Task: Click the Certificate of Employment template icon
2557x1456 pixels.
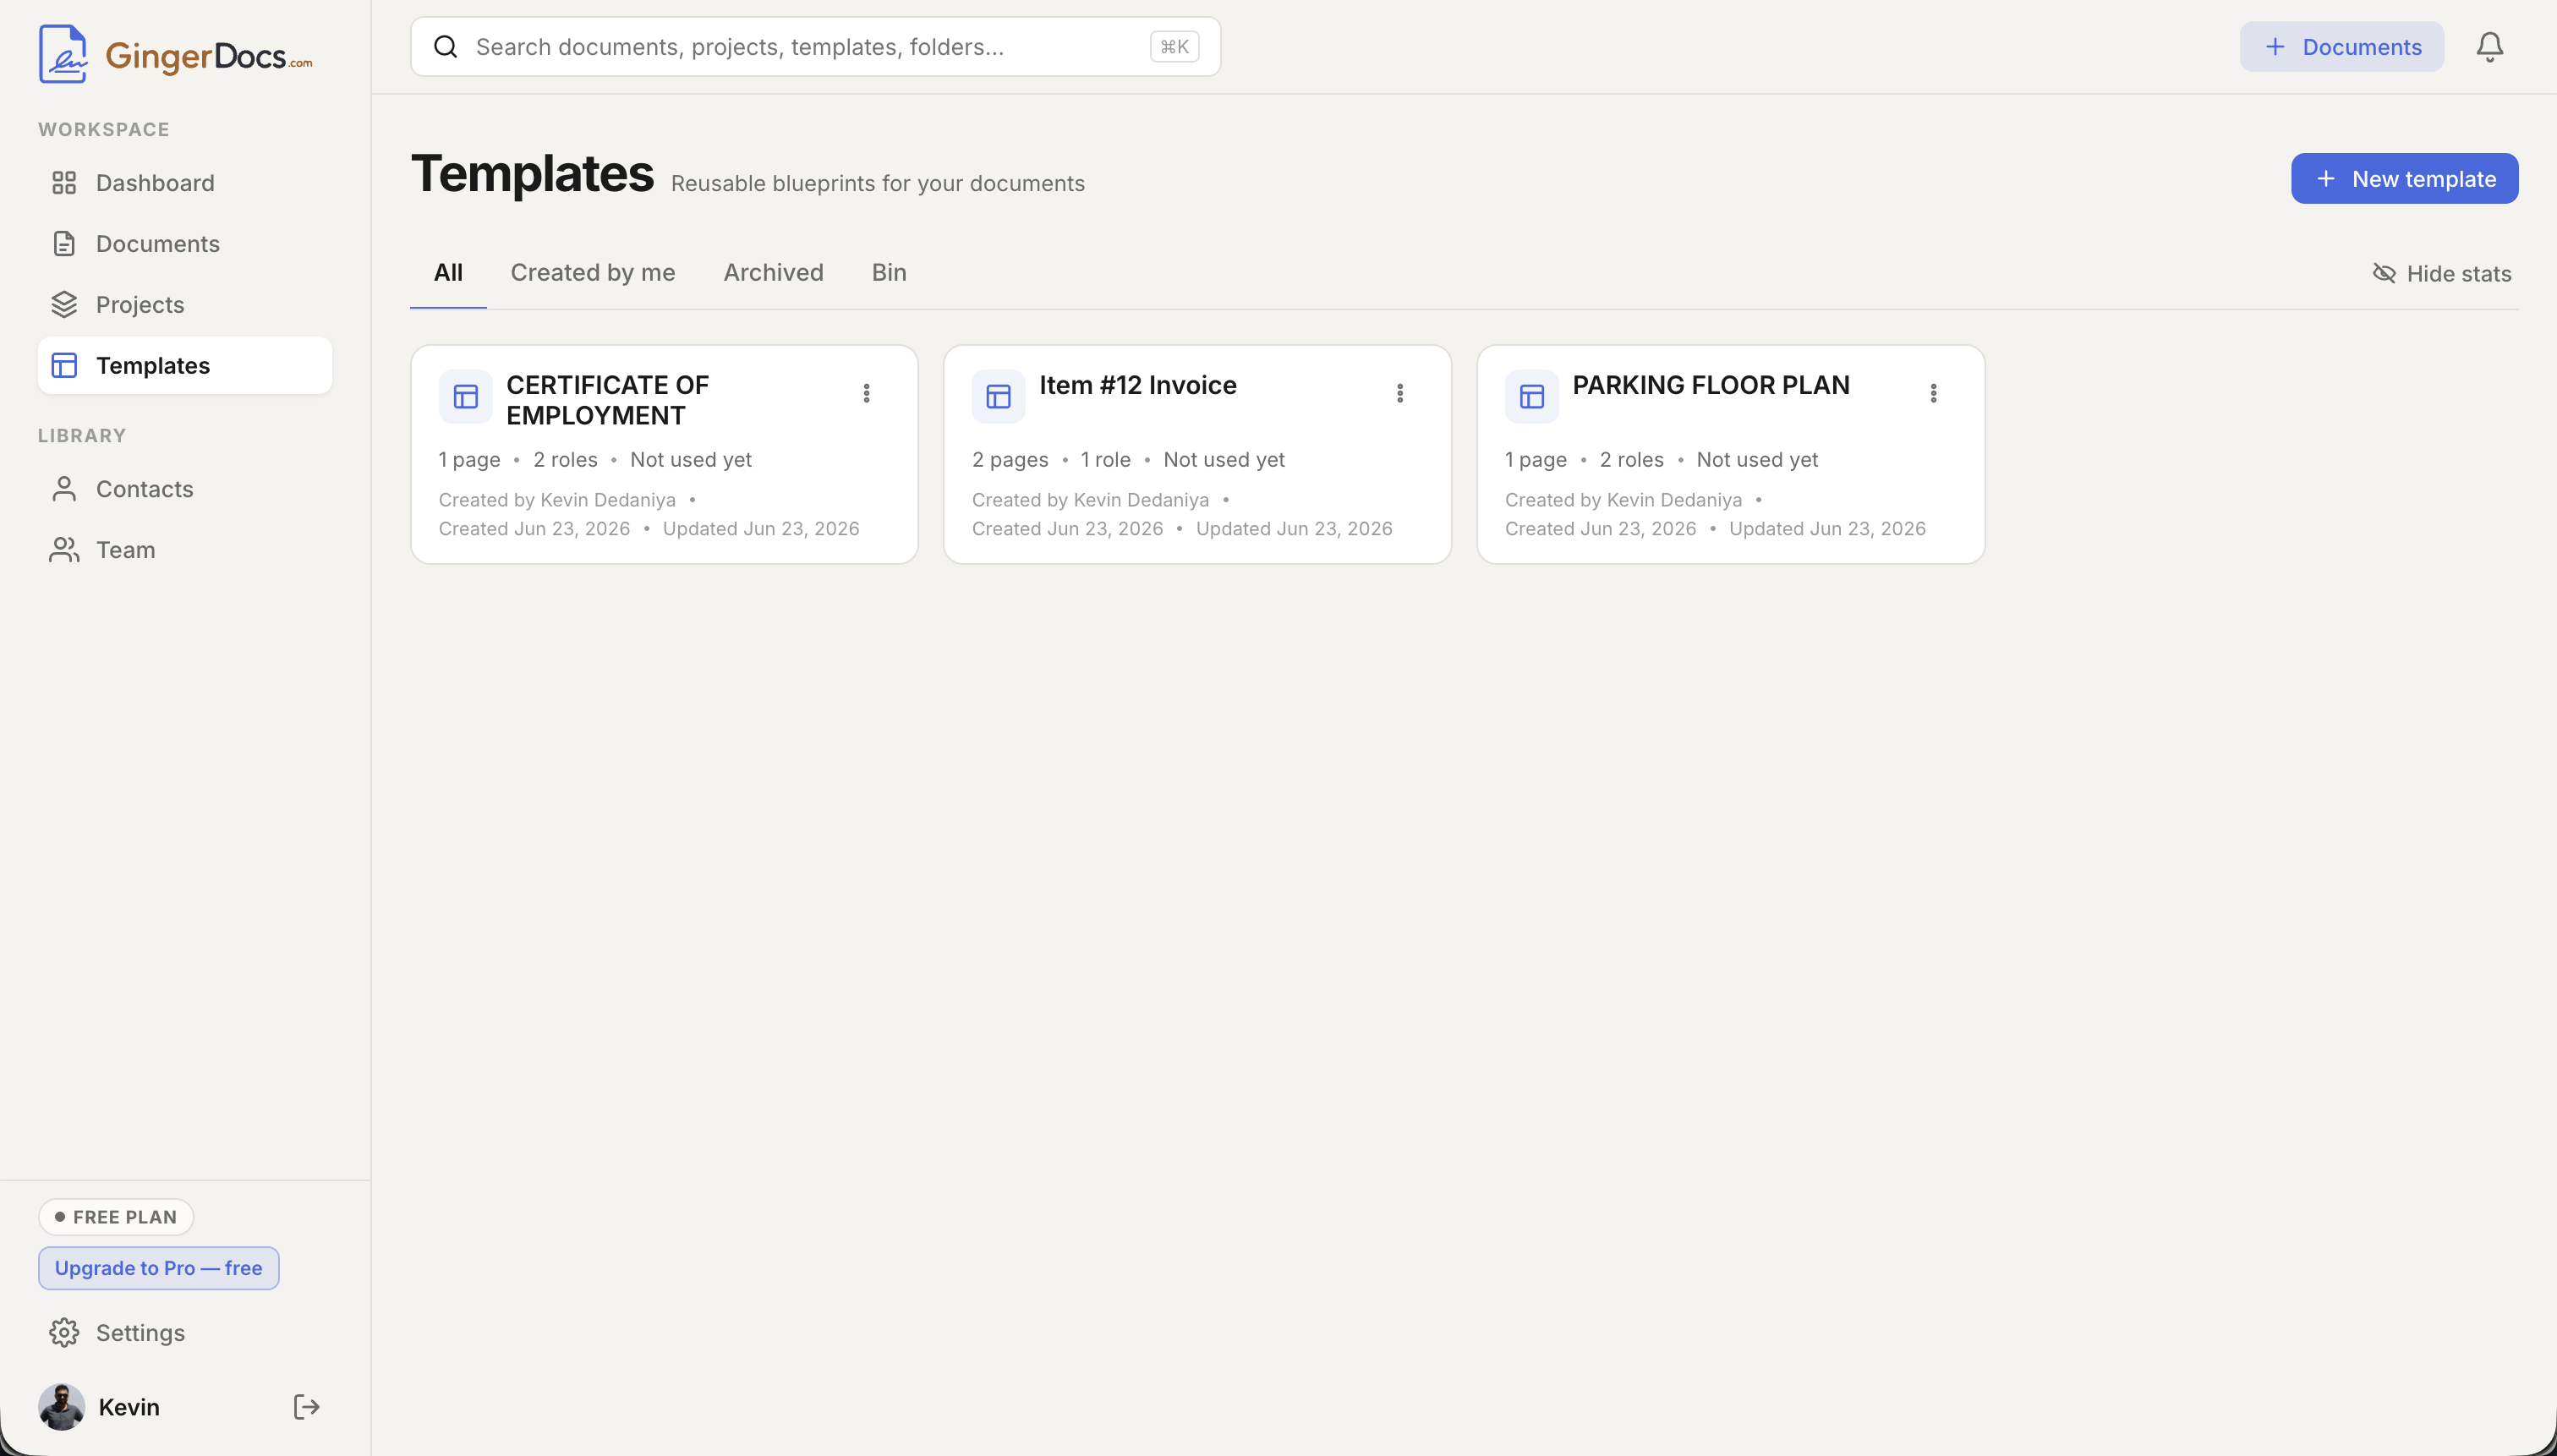Action: (465, 397)
